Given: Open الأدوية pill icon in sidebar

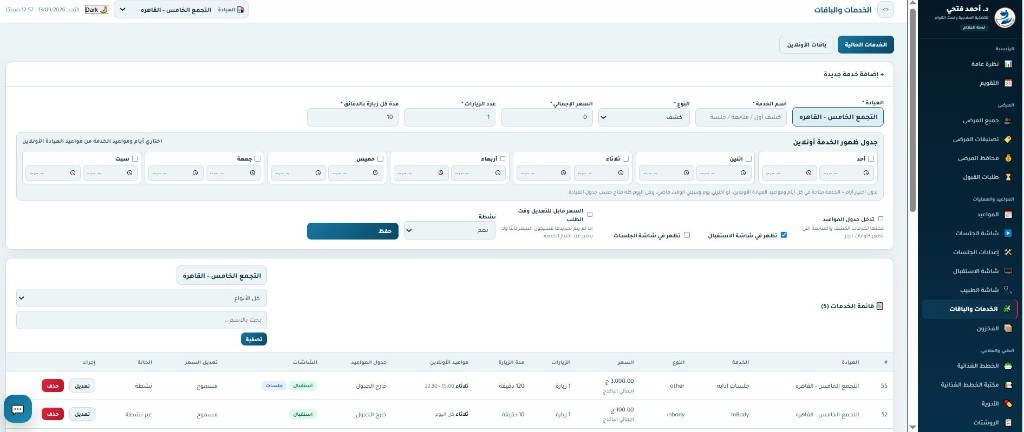Looking at the screenshot, I should tap(1008, 404).
